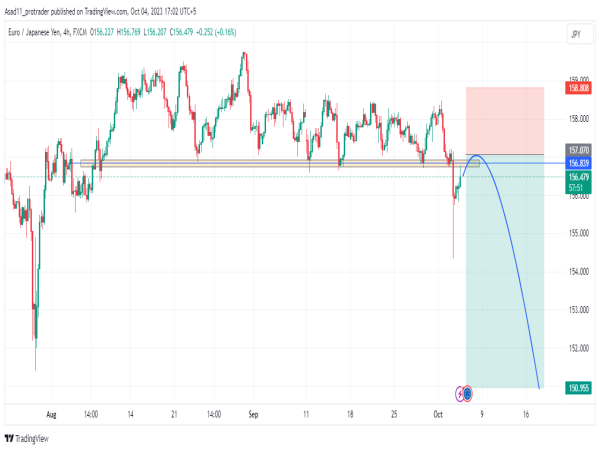Click the Aug label on time axis

51,414
